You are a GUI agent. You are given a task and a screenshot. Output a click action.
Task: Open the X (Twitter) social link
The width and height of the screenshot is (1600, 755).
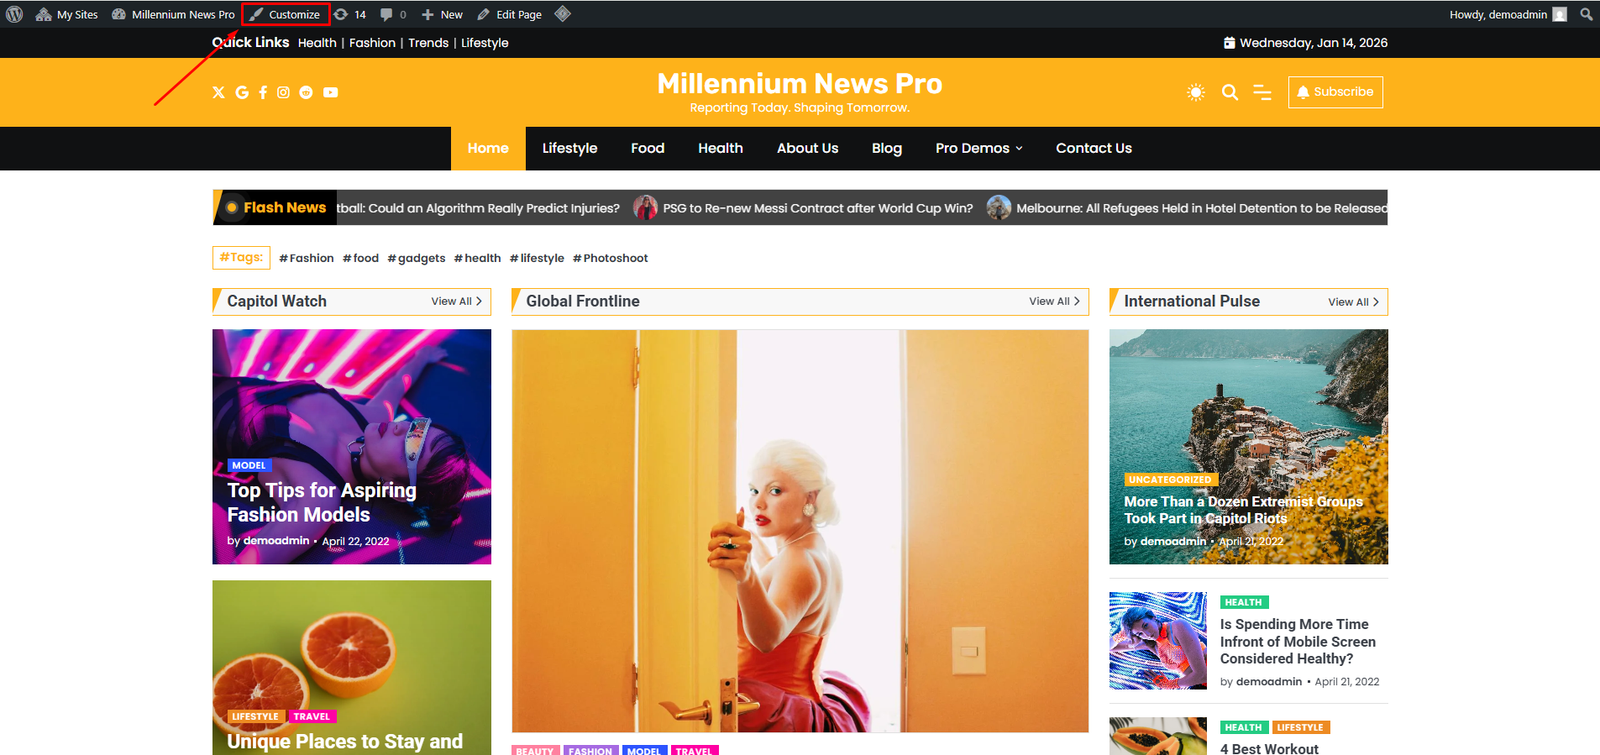click(219, 92)
